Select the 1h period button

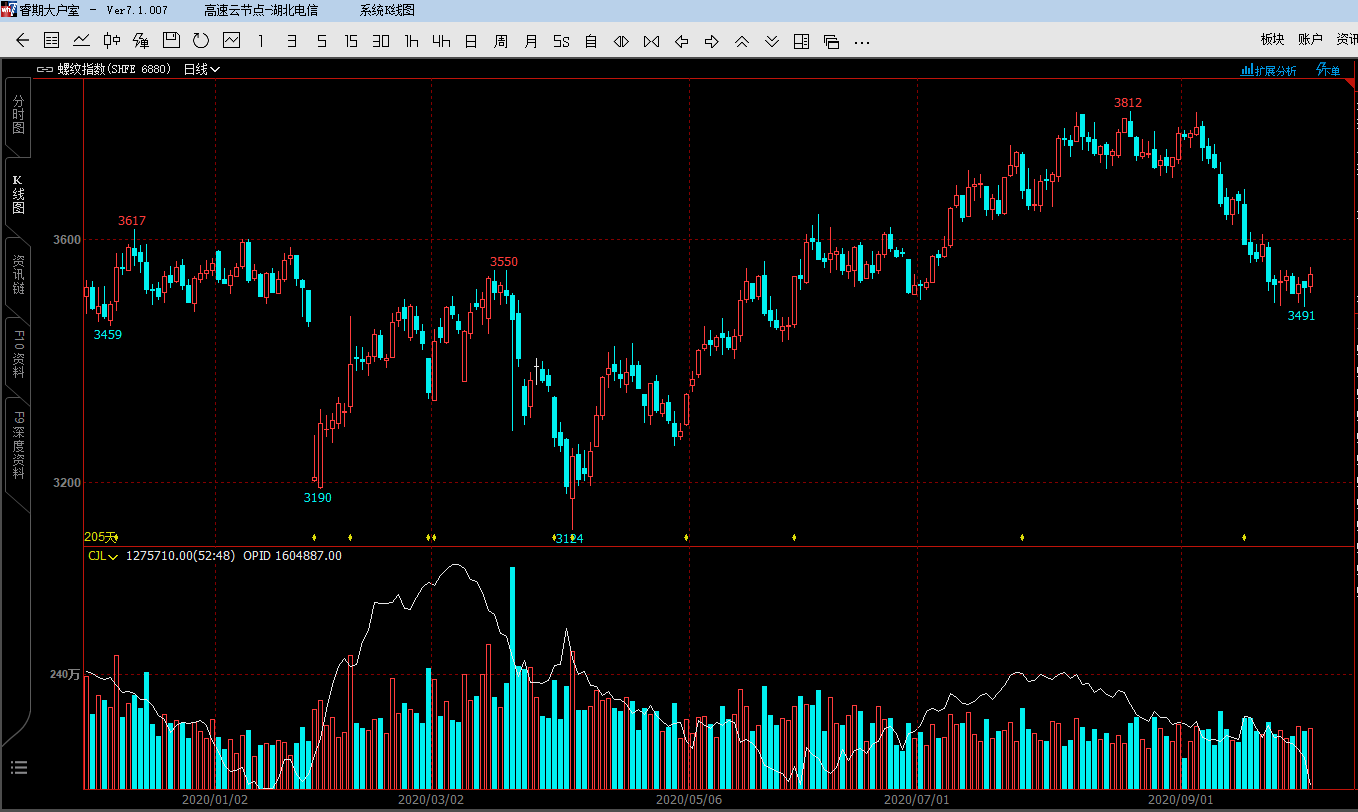pyautogui.click(x=411, y=41)
